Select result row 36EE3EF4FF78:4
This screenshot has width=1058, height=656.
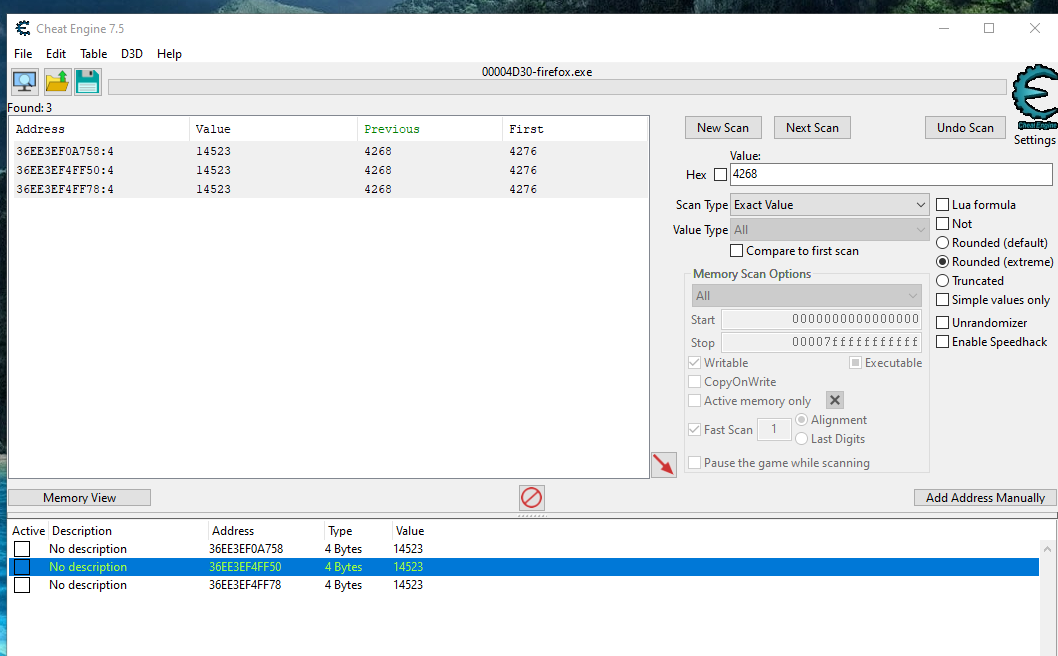tap(329, 189)
